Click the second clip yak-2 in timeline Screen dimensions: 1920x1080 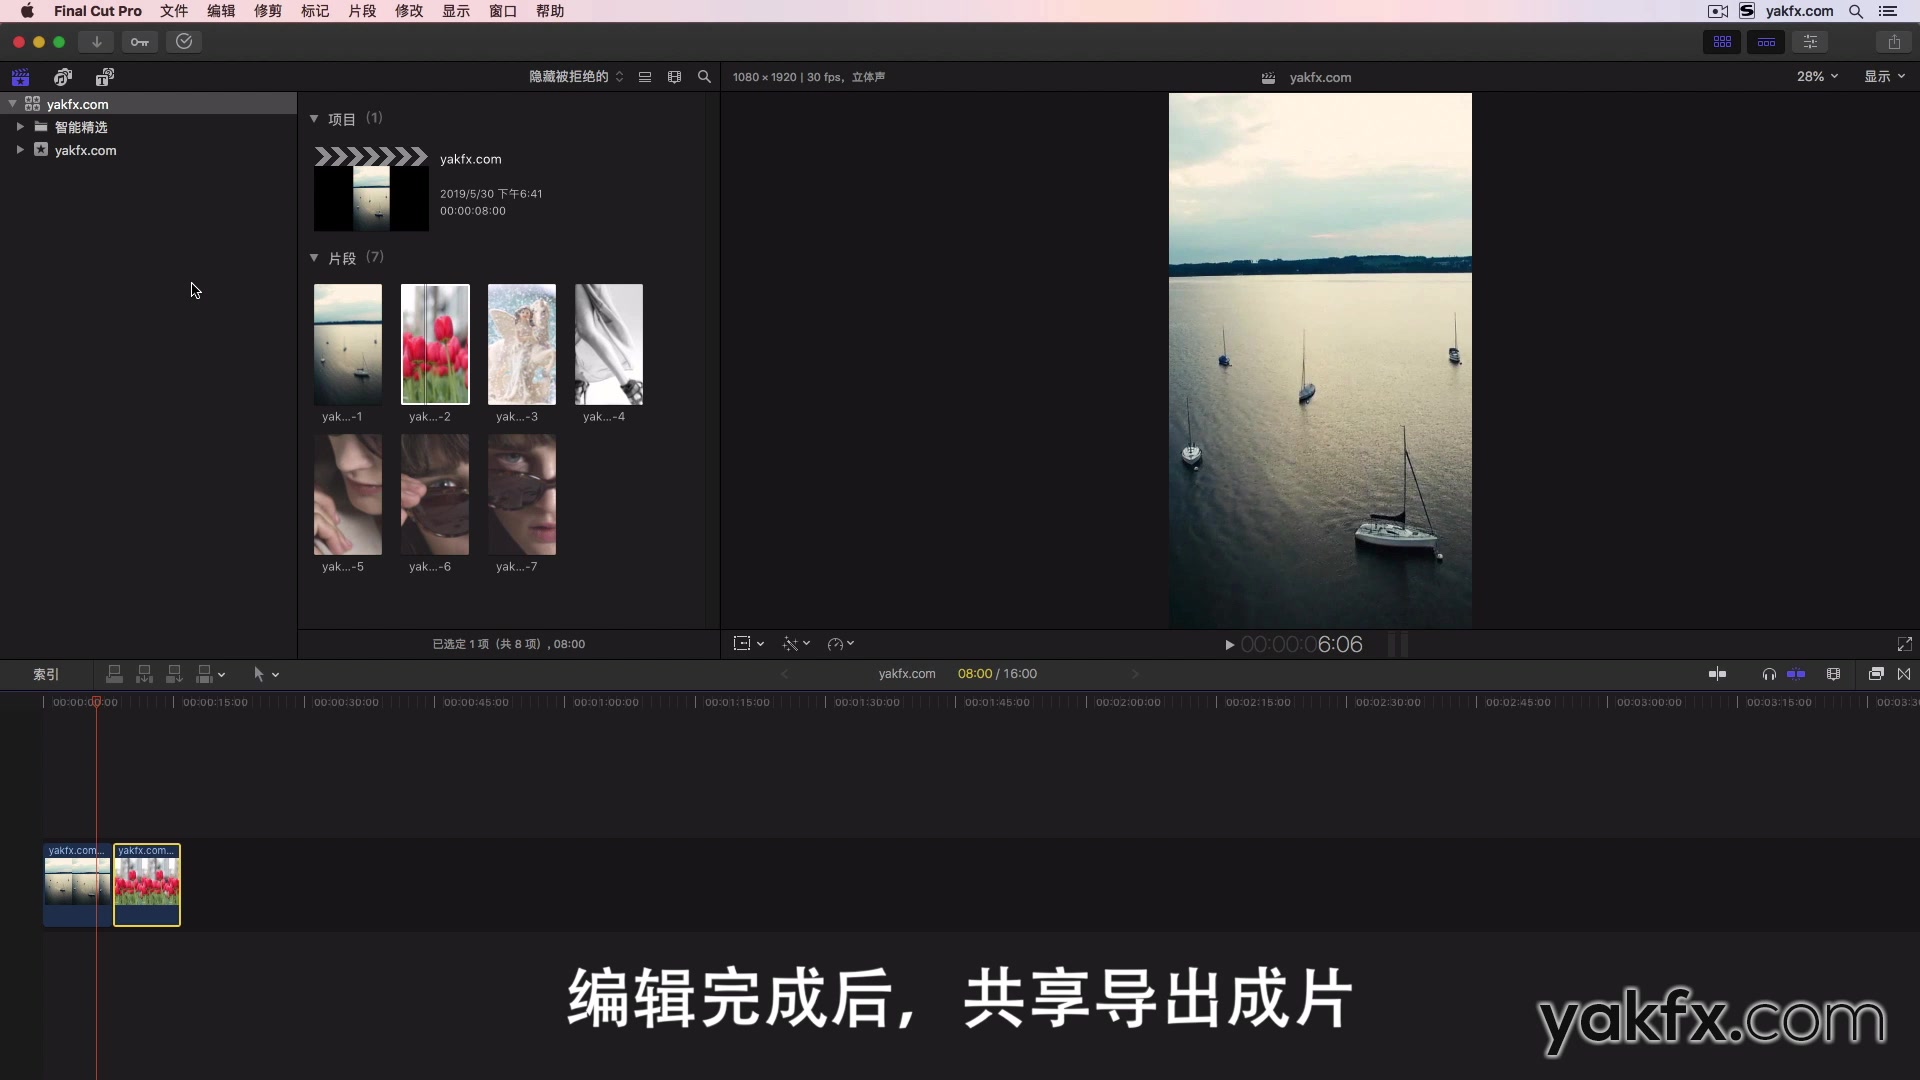(145, 884)
